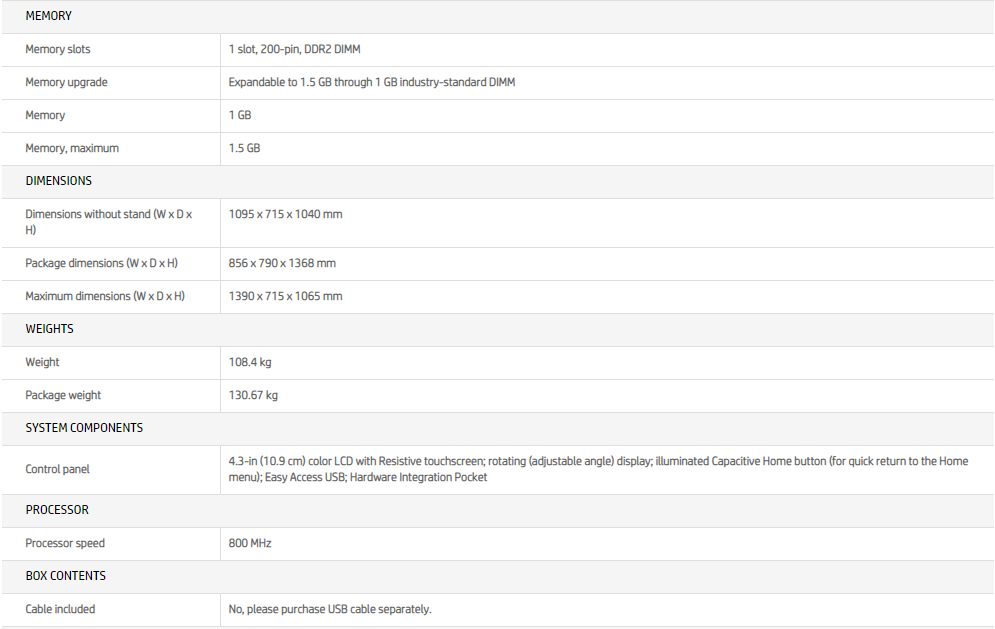Click the "Package weight" row label

(x=63, y=395)
